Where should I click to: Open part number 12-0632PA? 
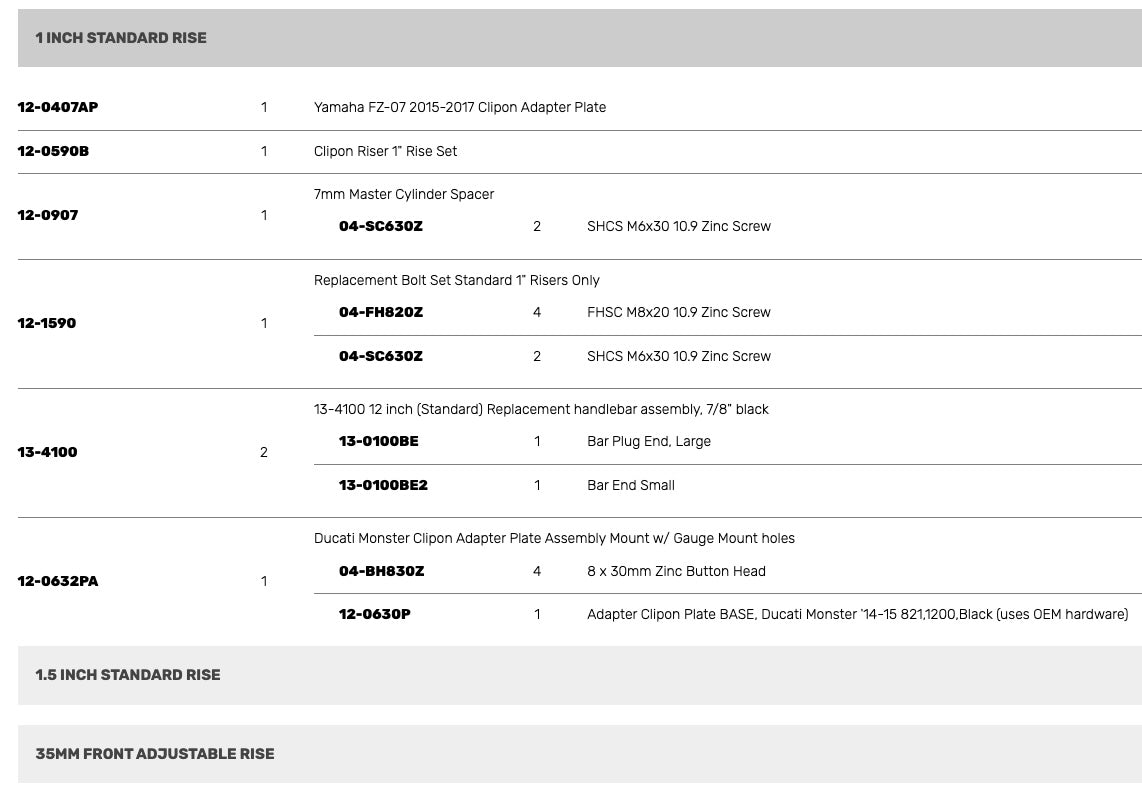[x=58, y=581]
